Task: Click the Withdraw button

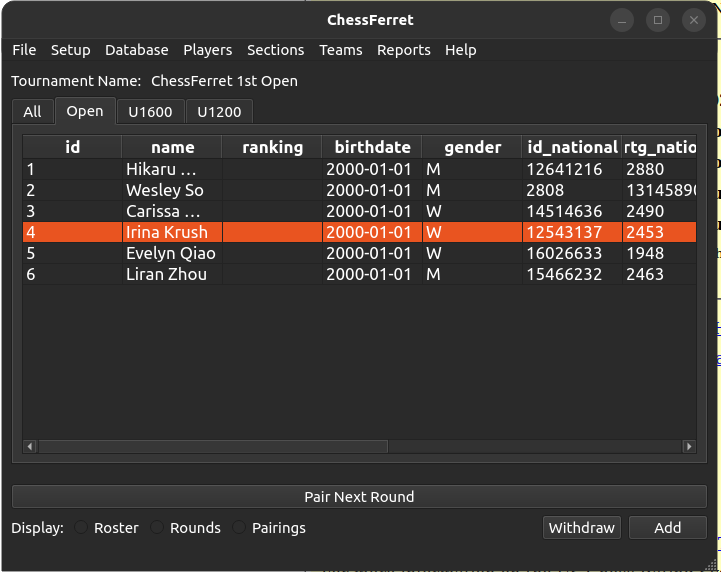Action: click(582, 527)
